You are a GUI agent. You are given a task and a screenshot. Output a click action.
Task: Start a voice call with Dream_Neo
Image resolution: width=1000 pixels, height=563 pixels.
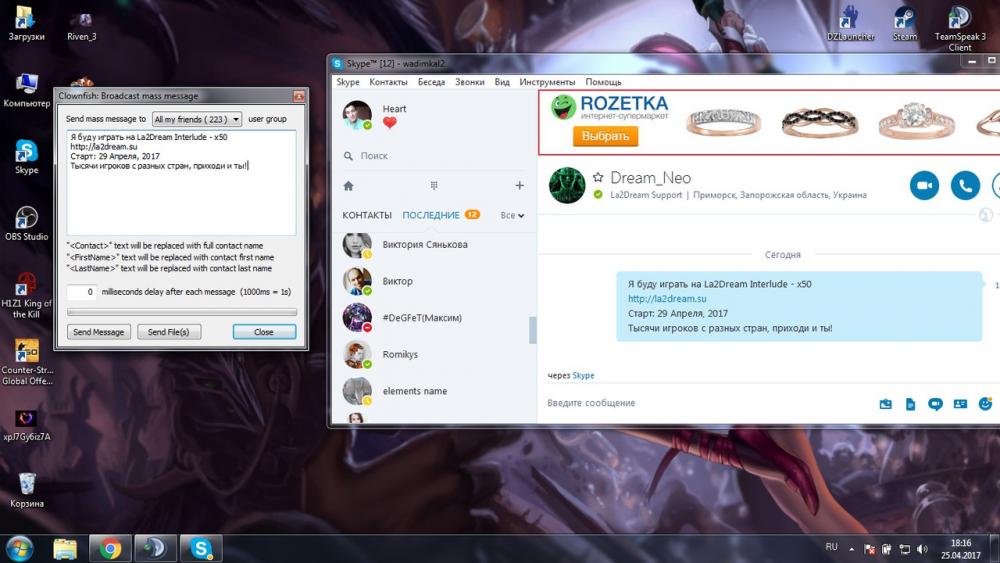[964, 186]
